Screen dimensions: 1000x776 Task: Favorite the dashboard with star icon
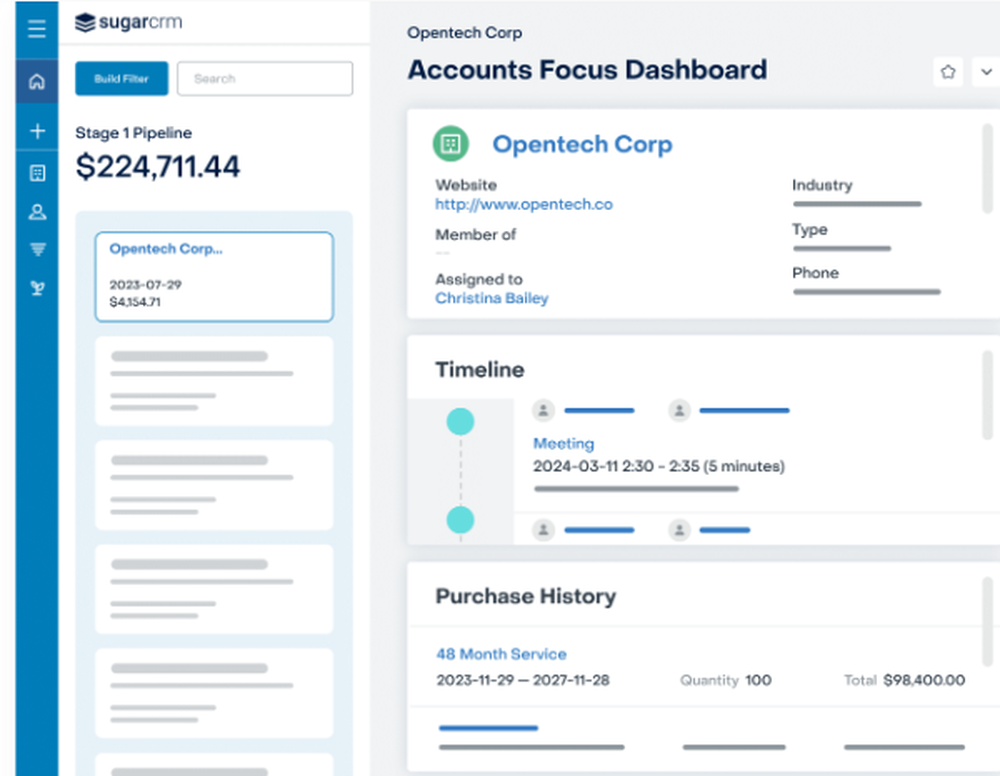[948, 72]
